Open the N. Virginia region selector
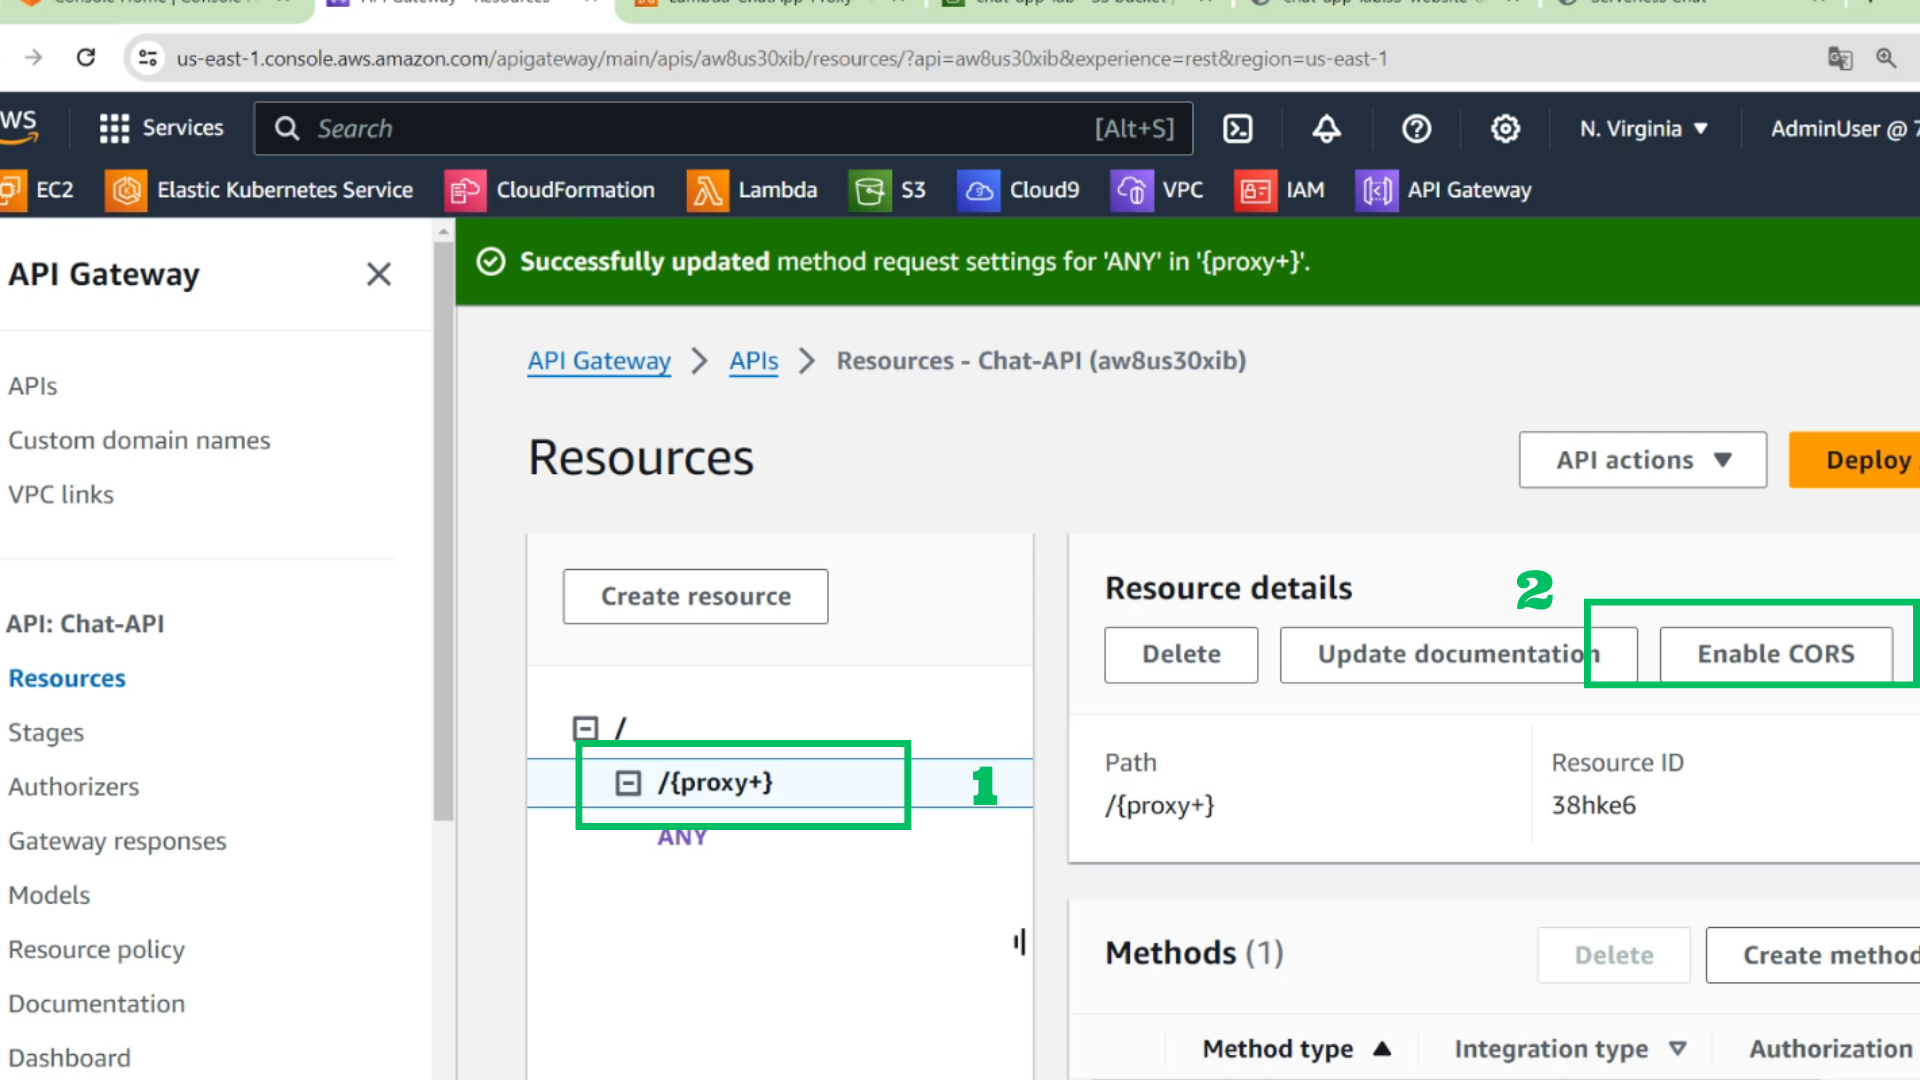The image size is (1920, 1080). tap(1643, 129)
